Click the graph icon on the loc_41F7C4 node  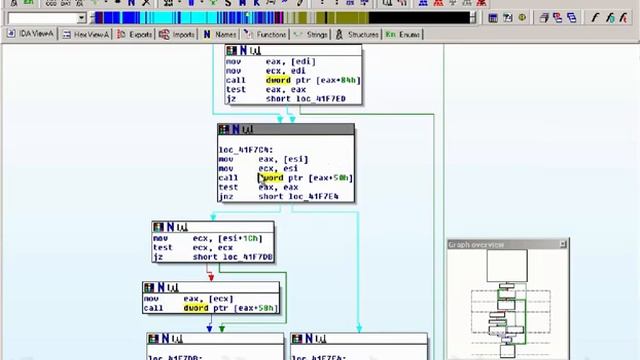click(x=247, y=129)
